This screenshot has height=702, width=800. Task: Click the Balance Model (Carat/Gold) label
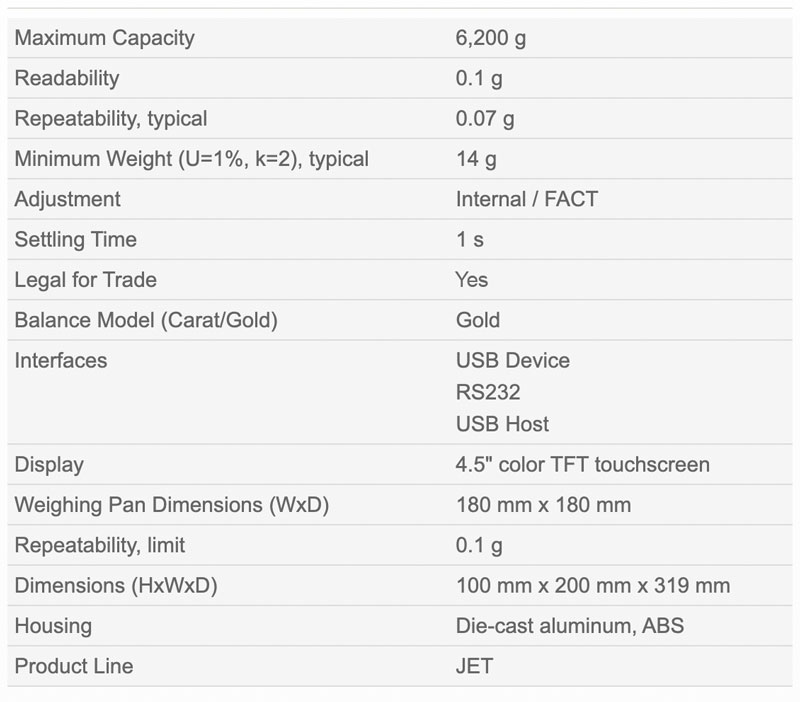pos(146,320)
